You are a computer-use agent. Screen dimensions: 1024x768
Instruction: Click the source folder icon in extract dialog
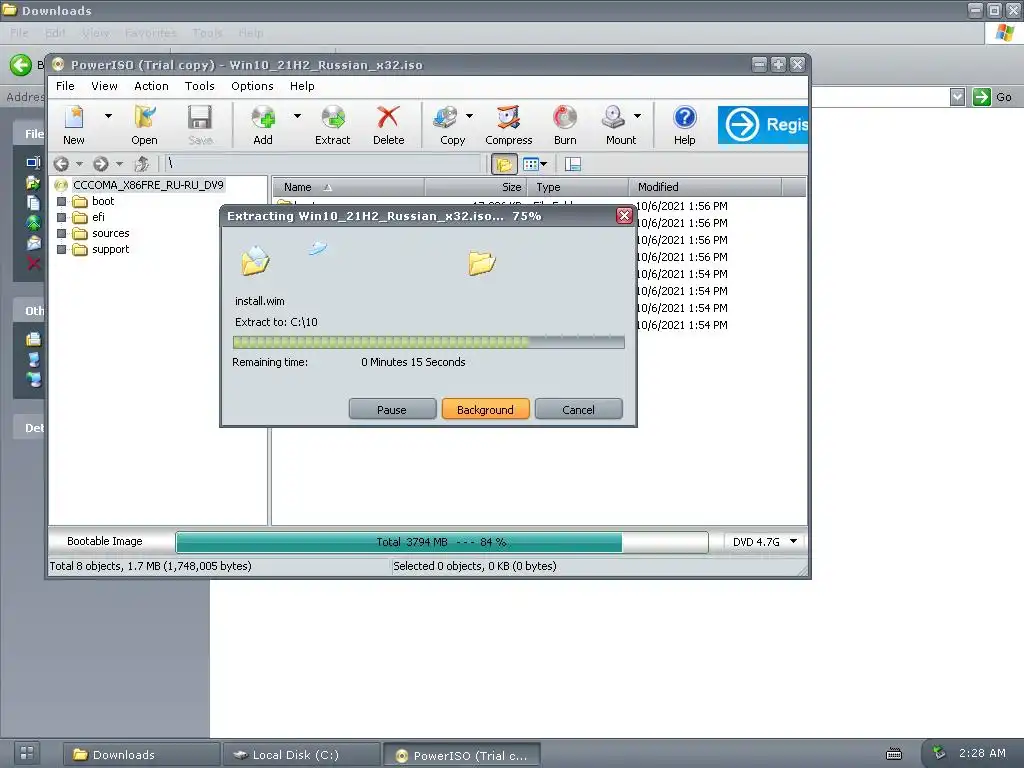coord(255,260)
